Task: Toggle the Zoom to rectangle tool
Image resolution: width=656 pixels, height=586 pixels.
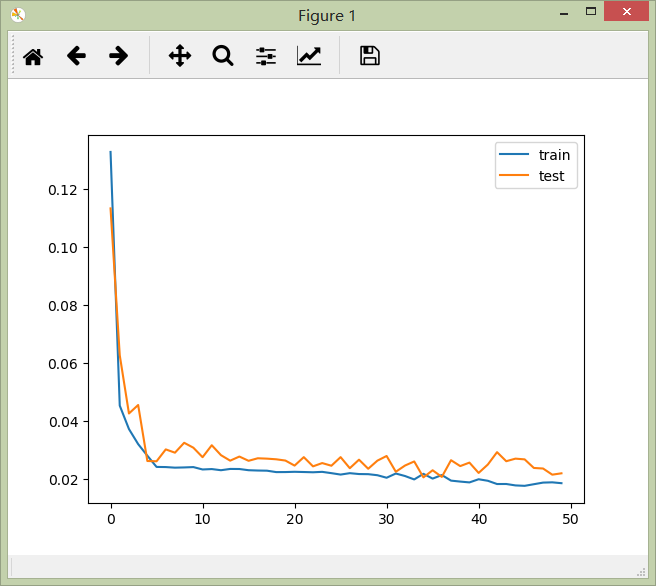Action: click(x=223, y=56)
